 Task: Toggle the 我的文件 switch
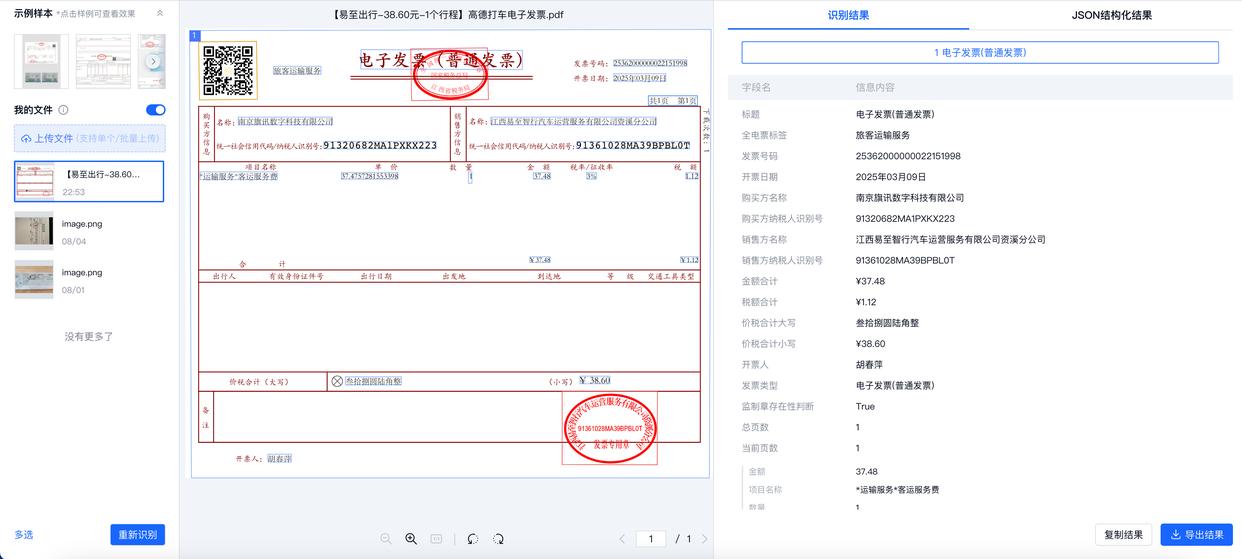[156, 110]
